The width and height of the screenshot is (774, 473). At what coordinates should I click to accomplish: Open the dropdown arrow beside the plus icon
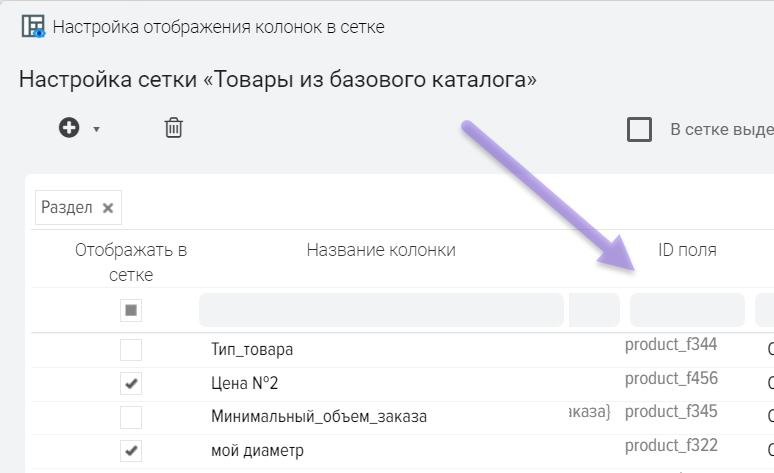point(97,129)
